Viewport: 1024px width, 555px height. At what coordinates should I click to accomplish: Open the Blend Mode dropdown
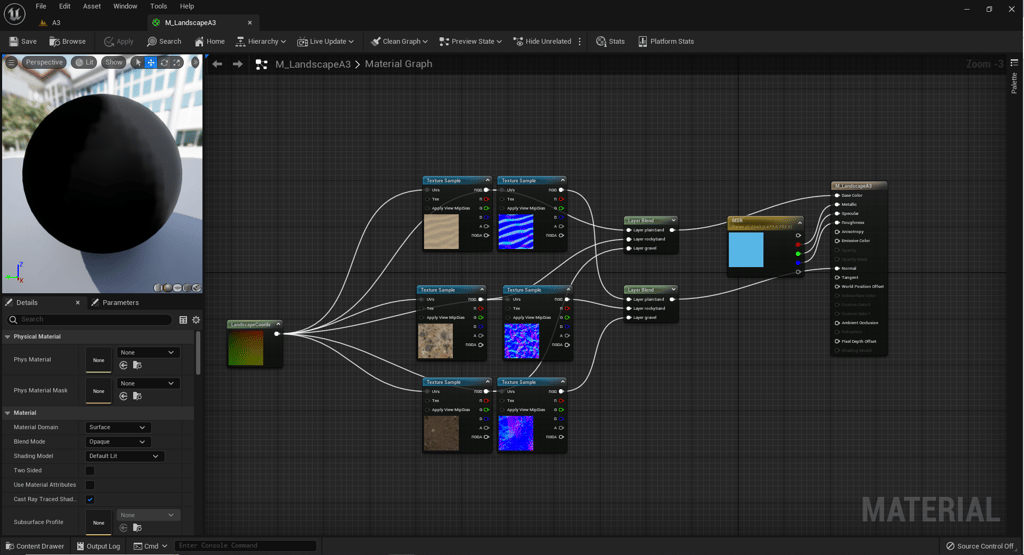point(118,442)
